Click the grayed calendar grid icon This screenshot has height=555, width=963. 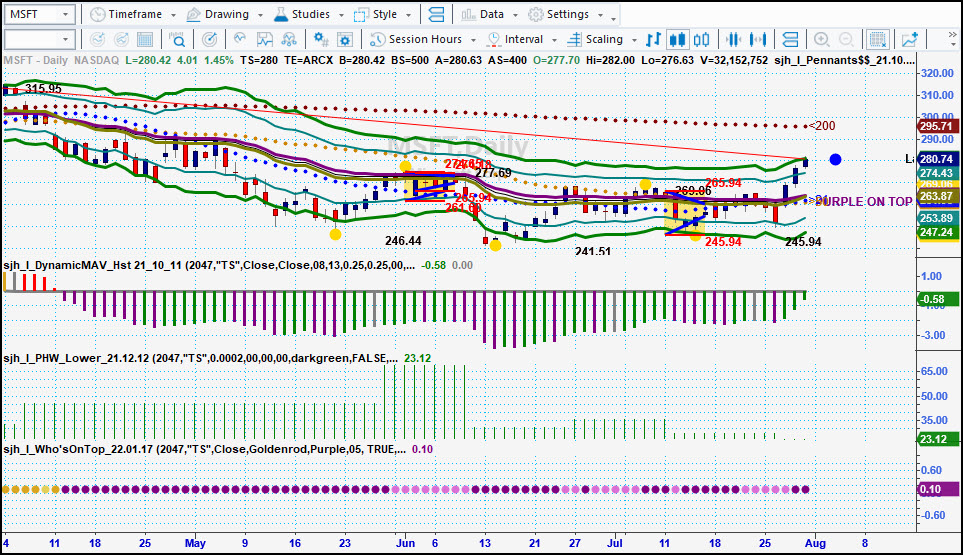pos(145,39)
